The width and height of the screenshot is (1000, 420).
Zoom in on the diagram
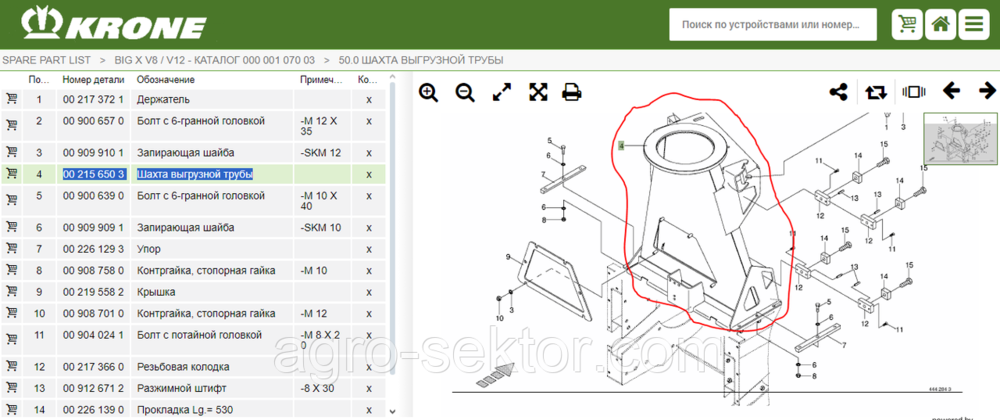point(429,92)
